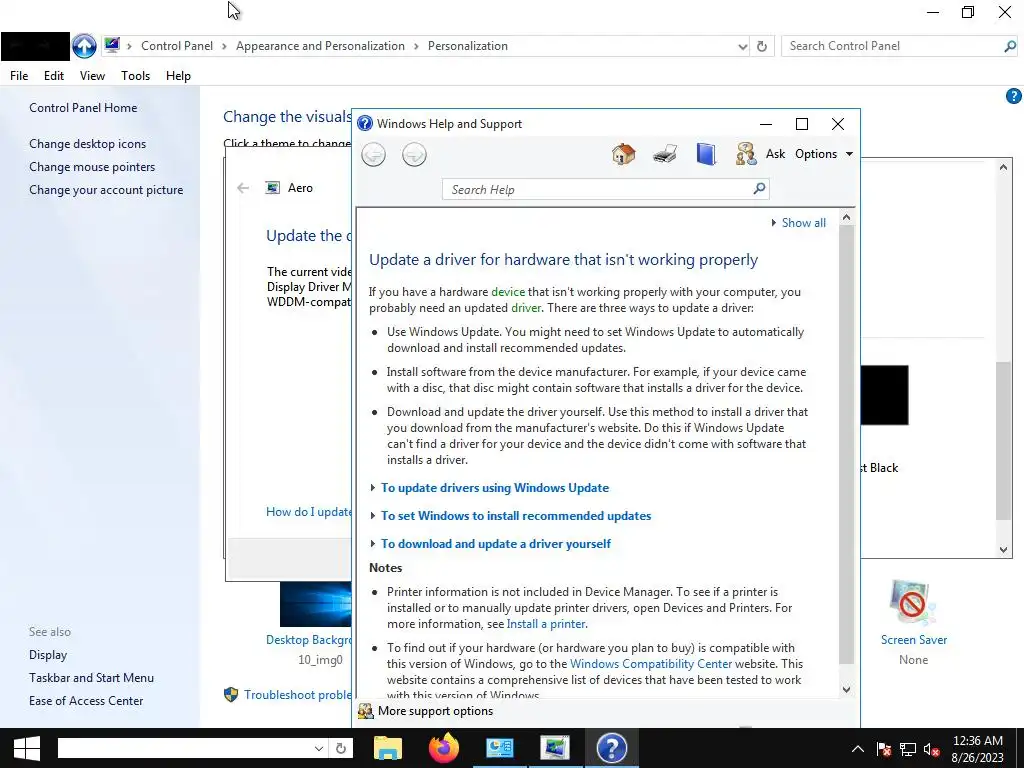Go forward in Help window

(414, 155)
